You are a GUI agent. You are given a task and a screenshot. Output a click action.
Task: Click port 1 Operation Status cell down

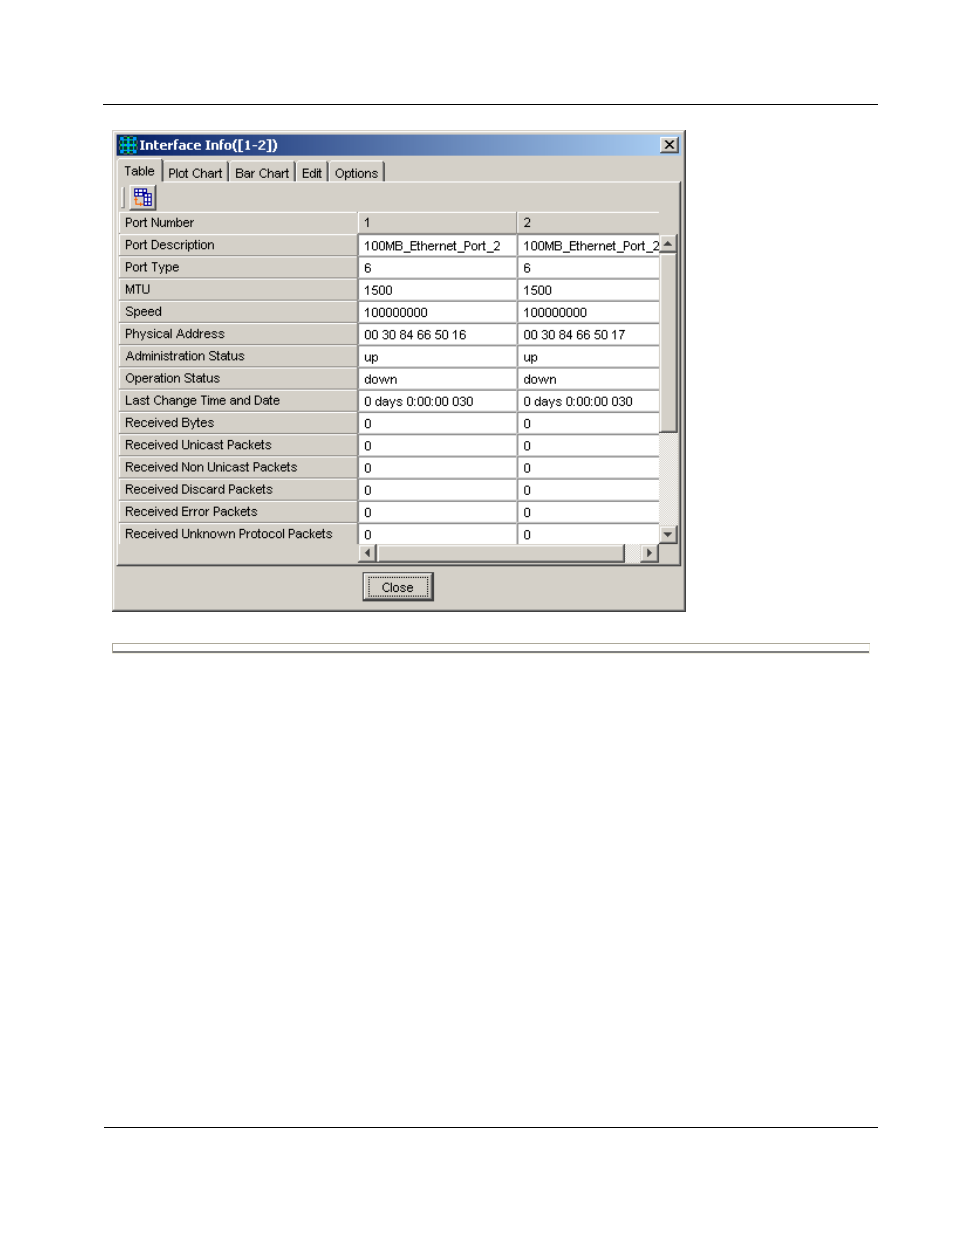[x=437, y=379]
